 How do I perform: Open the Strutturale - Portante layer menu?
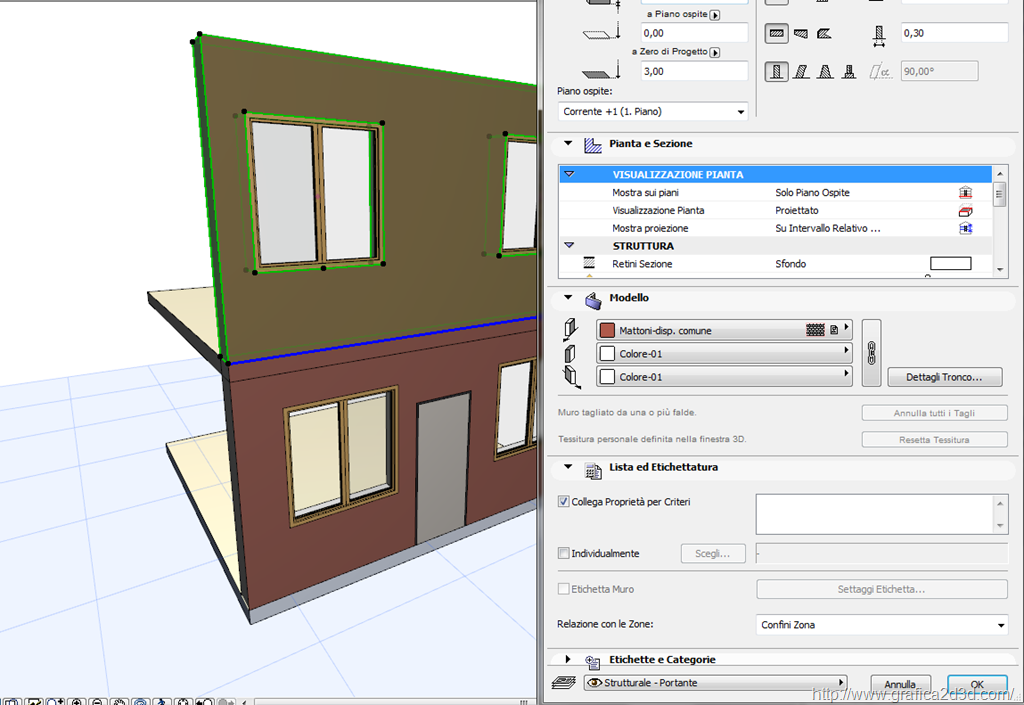click(x=714, y=683)
